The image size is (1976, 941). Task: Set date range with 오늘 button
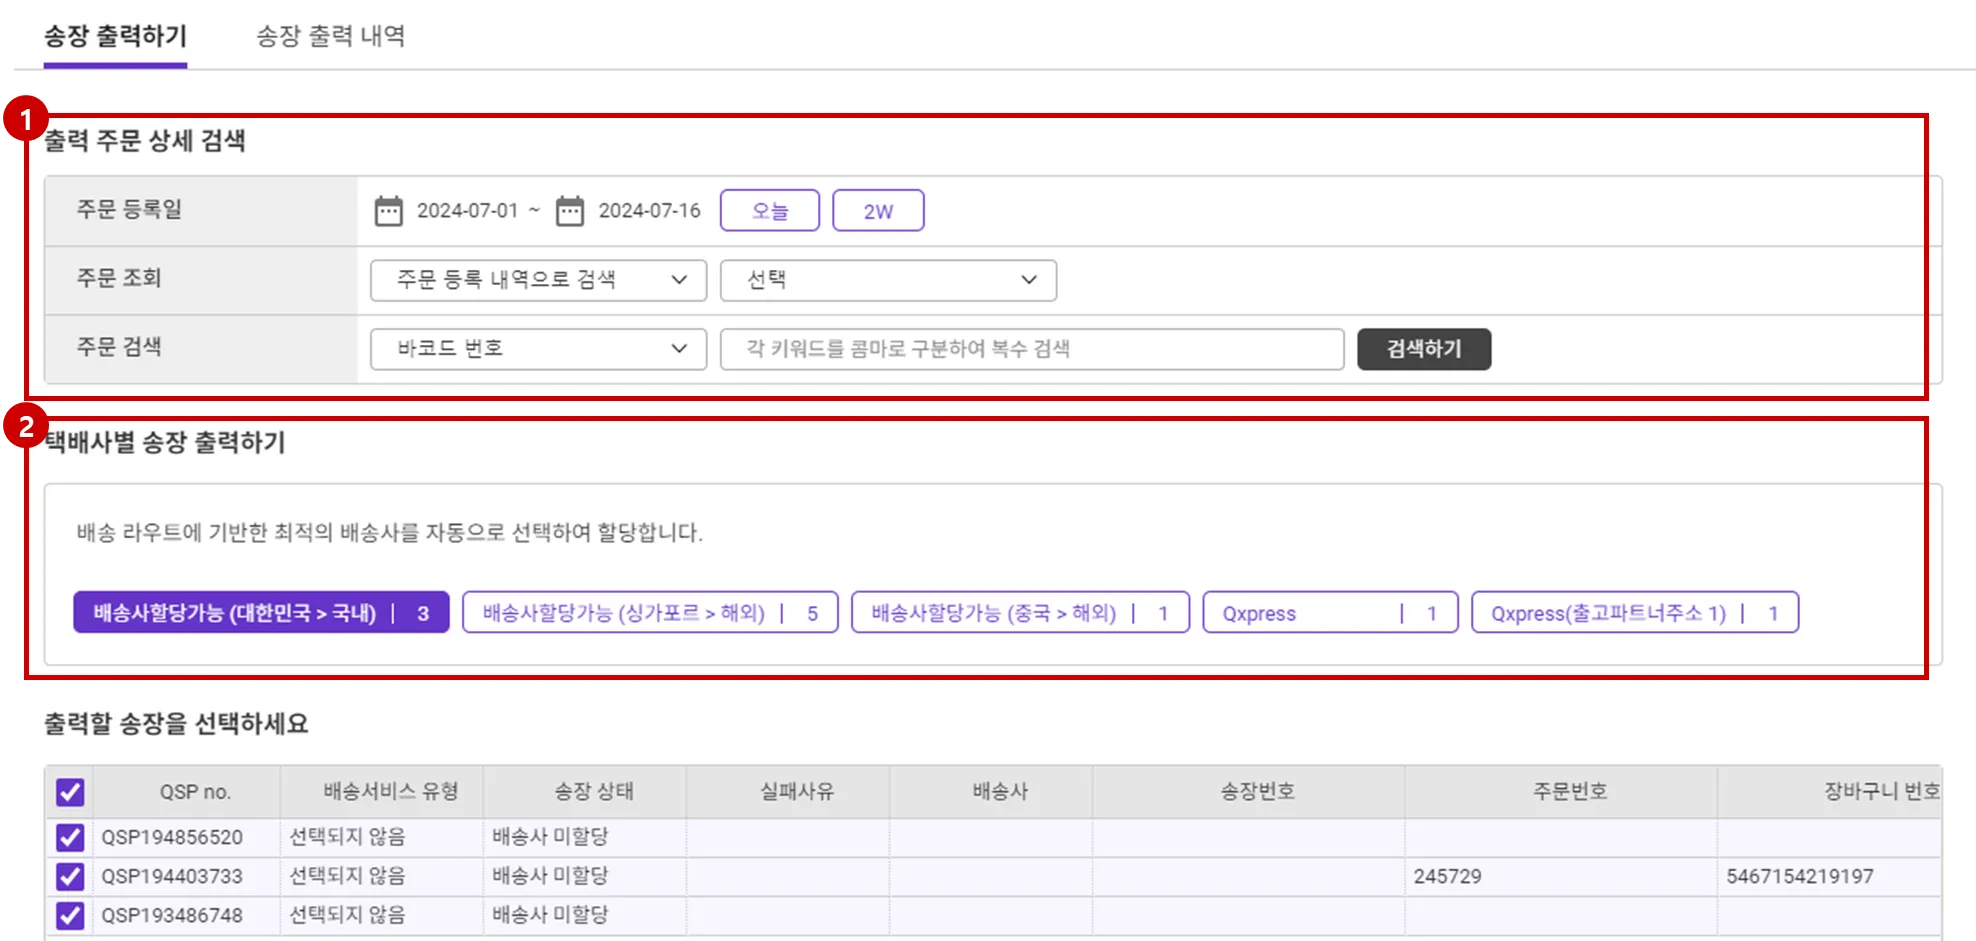click(770, 211)
